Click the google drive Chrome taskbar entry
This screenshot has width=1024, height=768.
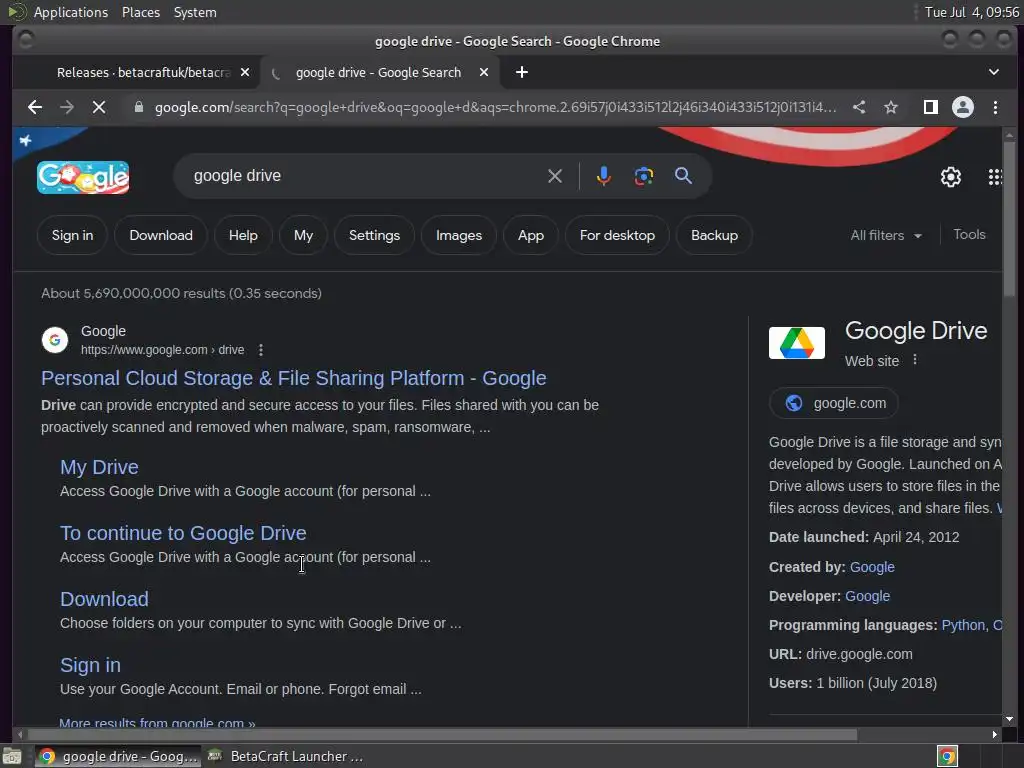point(118,756)
